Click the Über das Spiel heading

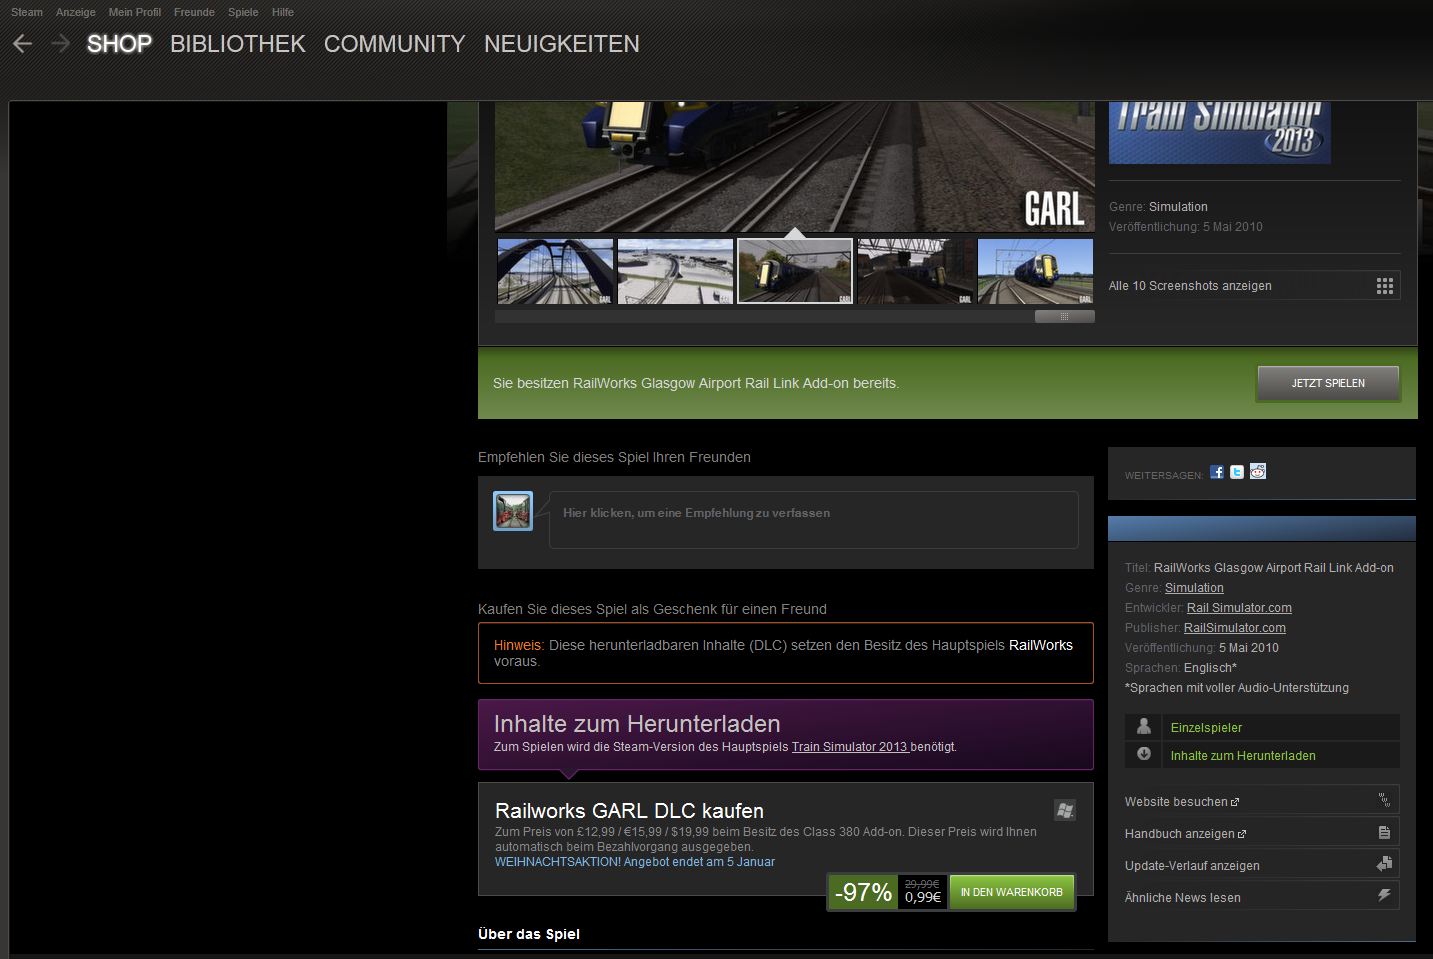tap(529, 934)
